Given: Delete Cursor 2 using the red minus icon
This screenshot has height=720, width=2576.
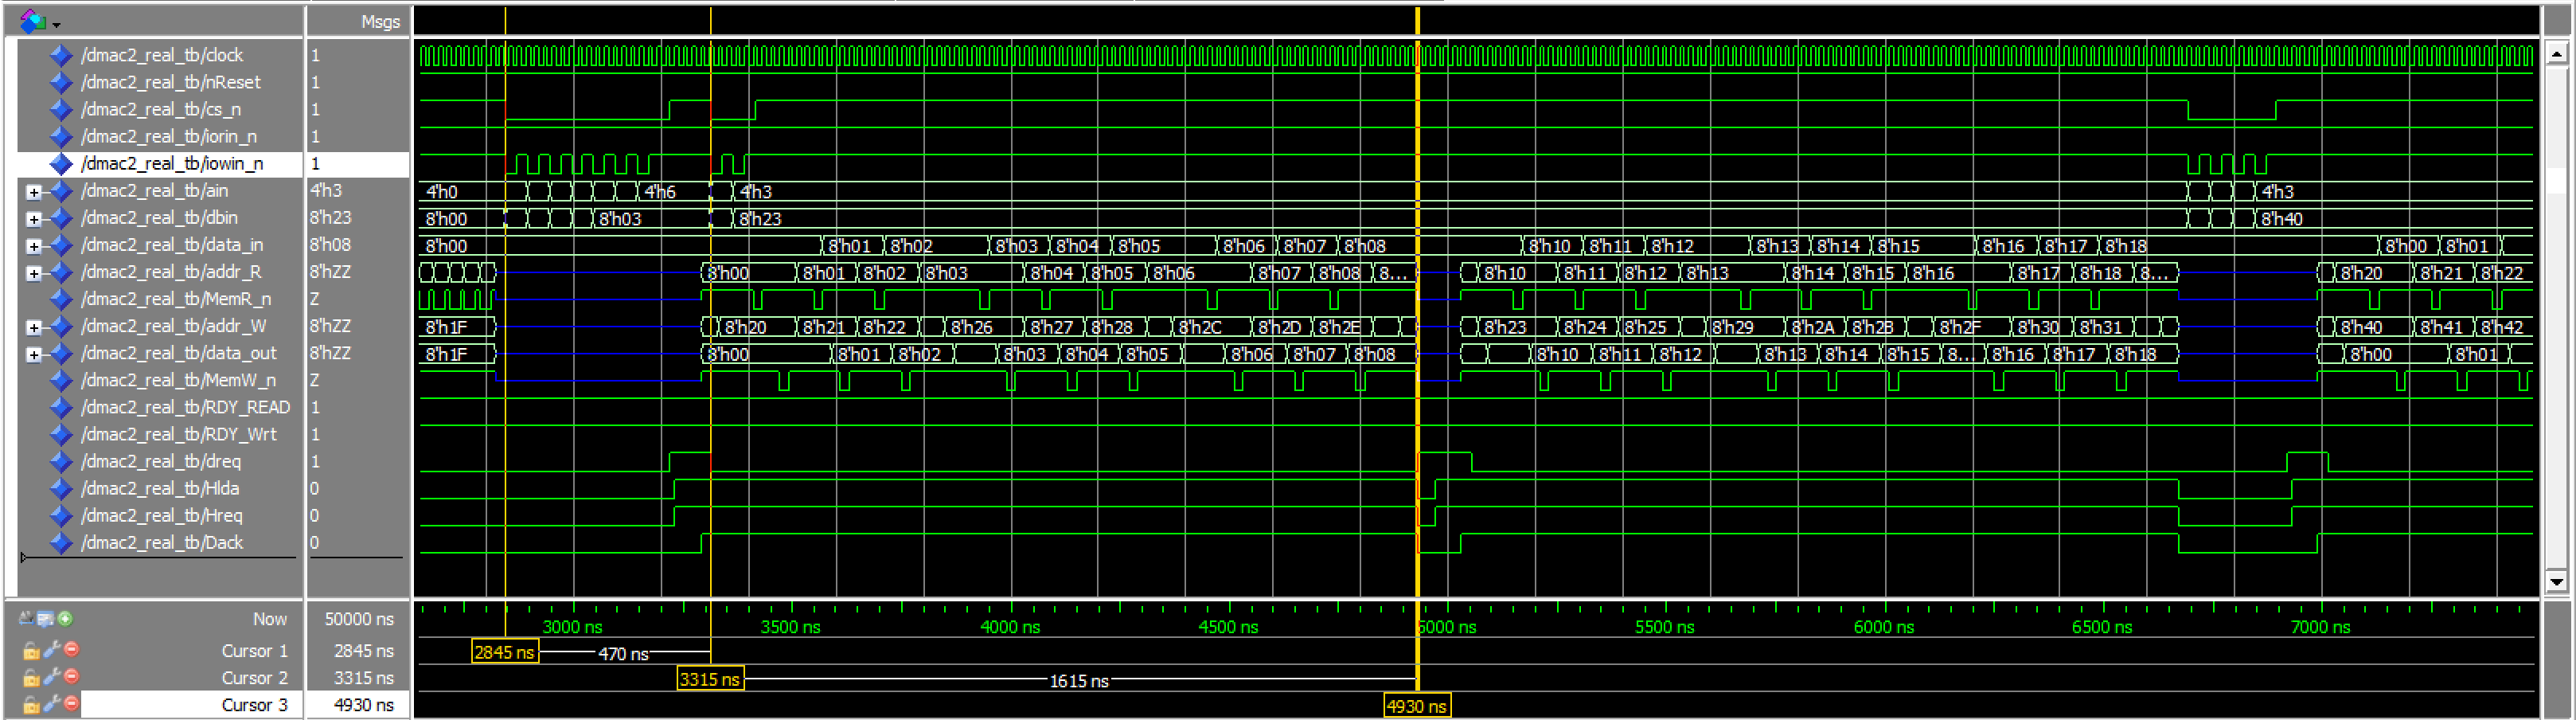Looking at the screenshot, I should click(x=71, y=677).
